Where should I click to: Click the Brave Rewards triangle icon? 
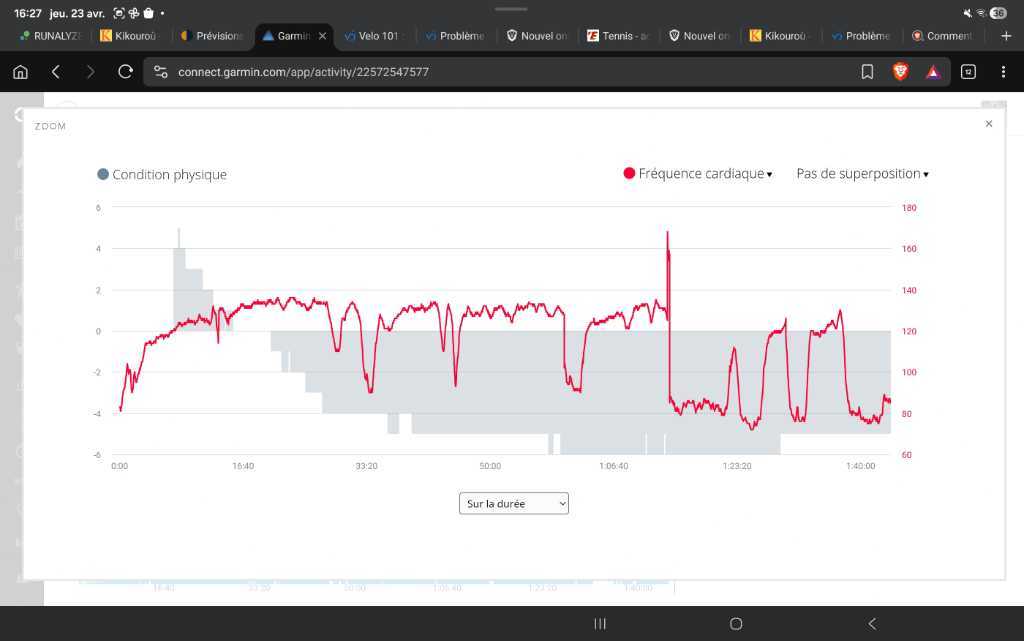click(932, 72)
